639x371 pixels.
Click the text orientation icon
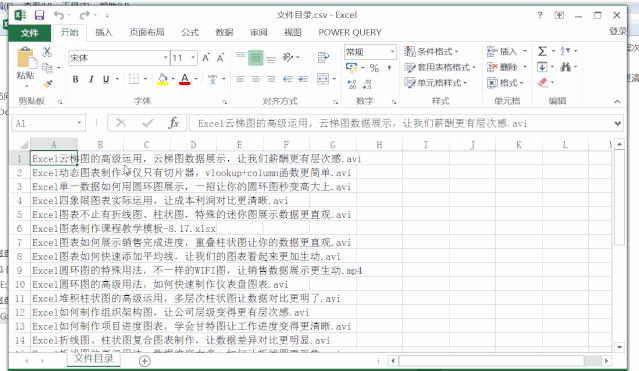coord(288,57)
